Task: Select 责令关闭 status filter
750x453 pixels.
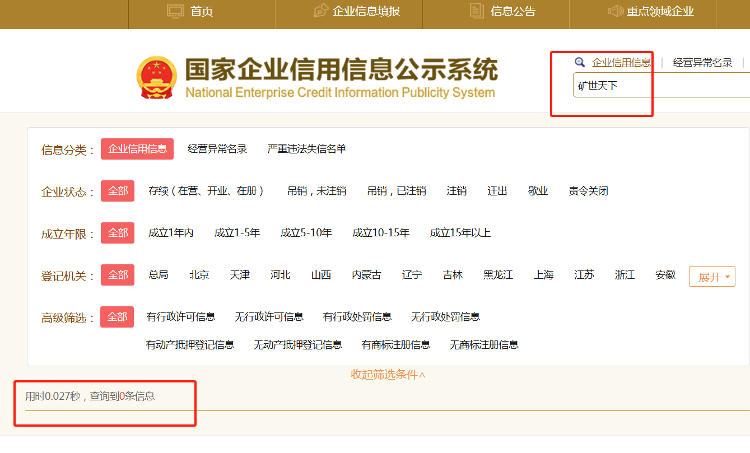Action: (x=588, y=191)
